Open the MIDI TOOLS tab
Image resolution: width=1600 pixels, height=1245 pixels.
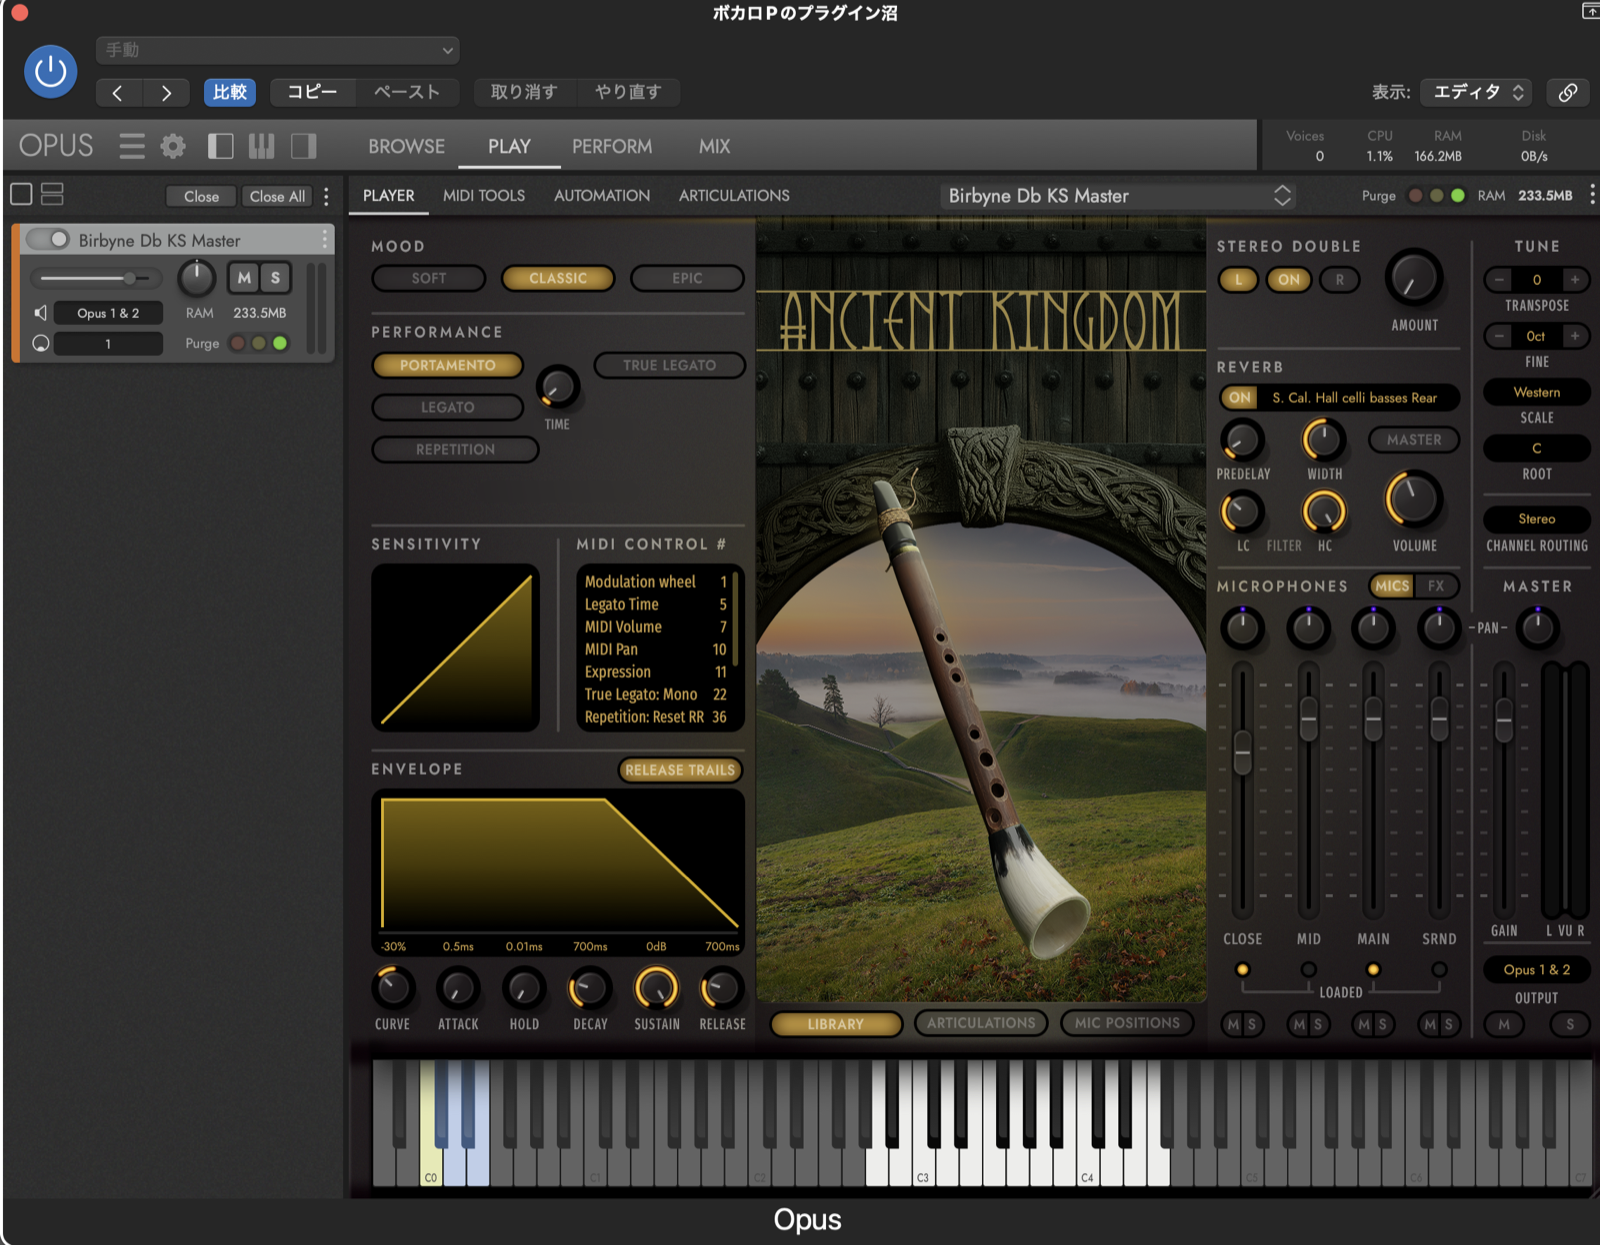pos(484,195)
